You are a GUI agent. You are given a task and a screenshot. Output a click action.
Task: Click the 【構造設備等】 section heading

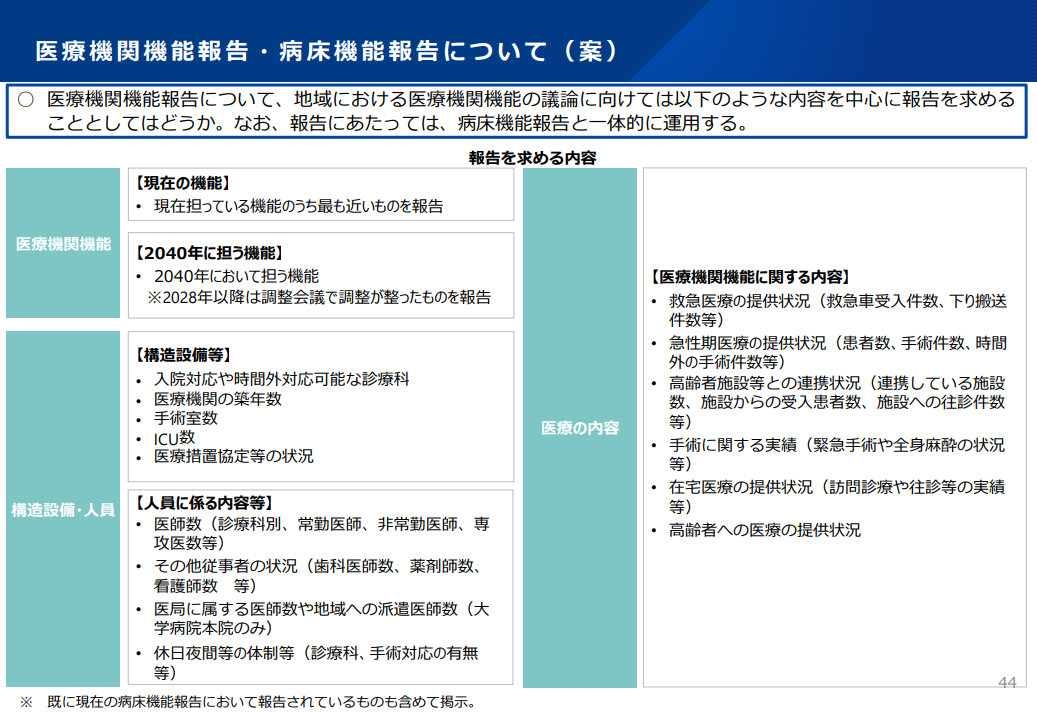pyautogui.click(x=183, y=354)
